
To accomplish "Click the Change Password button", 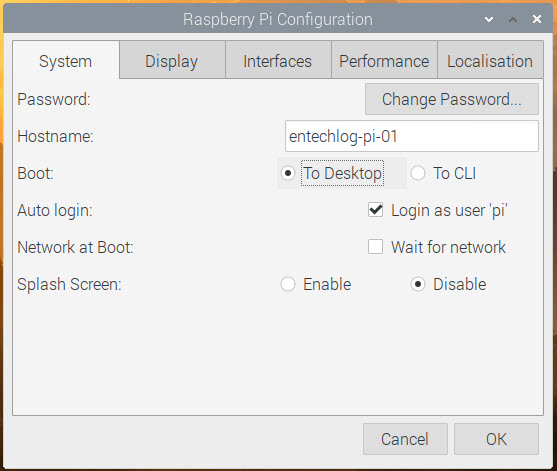I will click(x=451, y=99).
